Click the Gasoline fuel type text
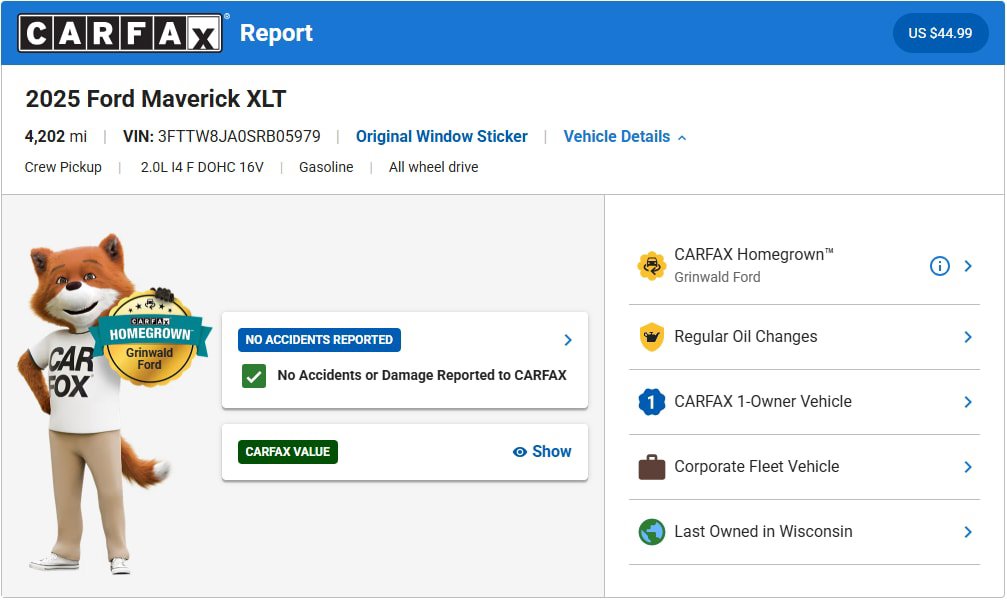Screen dimensions: 1007x600 pyautogui.click(x=326, y=167)
